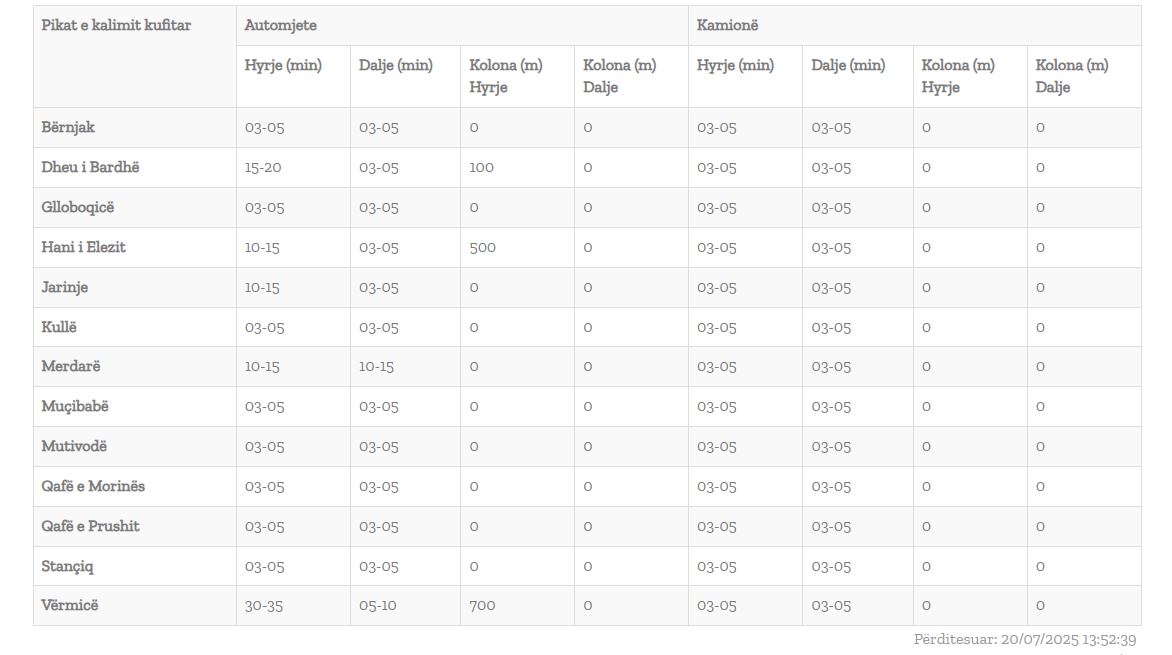The width and height of the screenshot is (1172, 655).
Task: Click the 100 column value for Dheu i Bardhë
Action: pos(481,167)
